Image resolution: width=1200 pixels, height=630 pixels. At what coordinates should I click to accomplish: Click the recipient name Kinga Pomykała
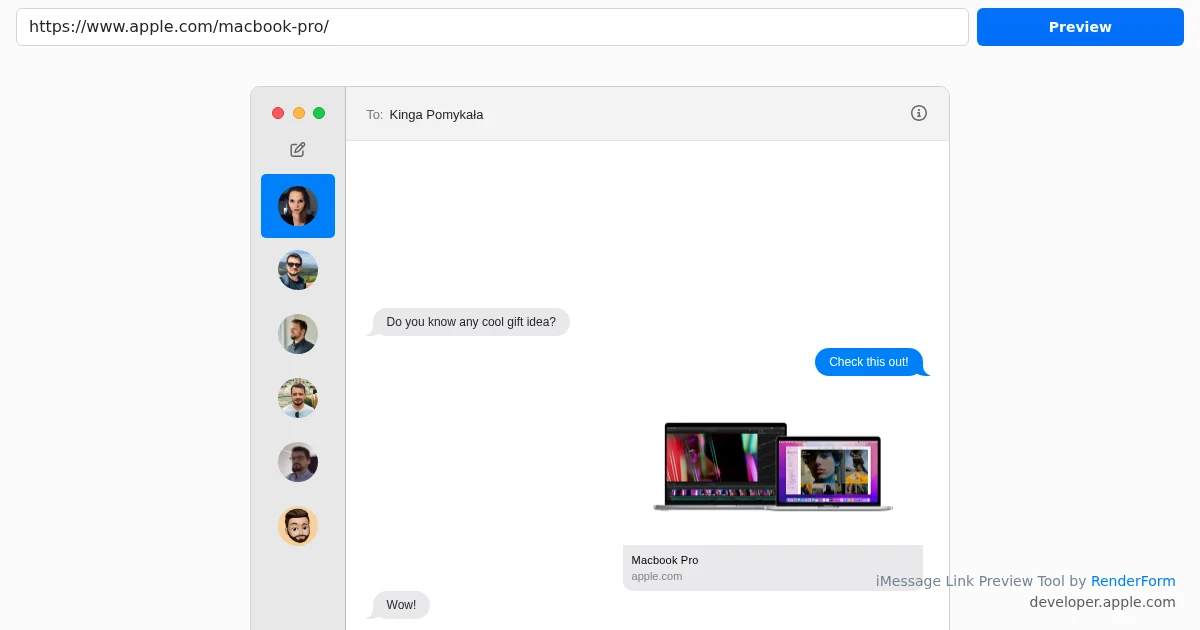(x=436, y=114)
